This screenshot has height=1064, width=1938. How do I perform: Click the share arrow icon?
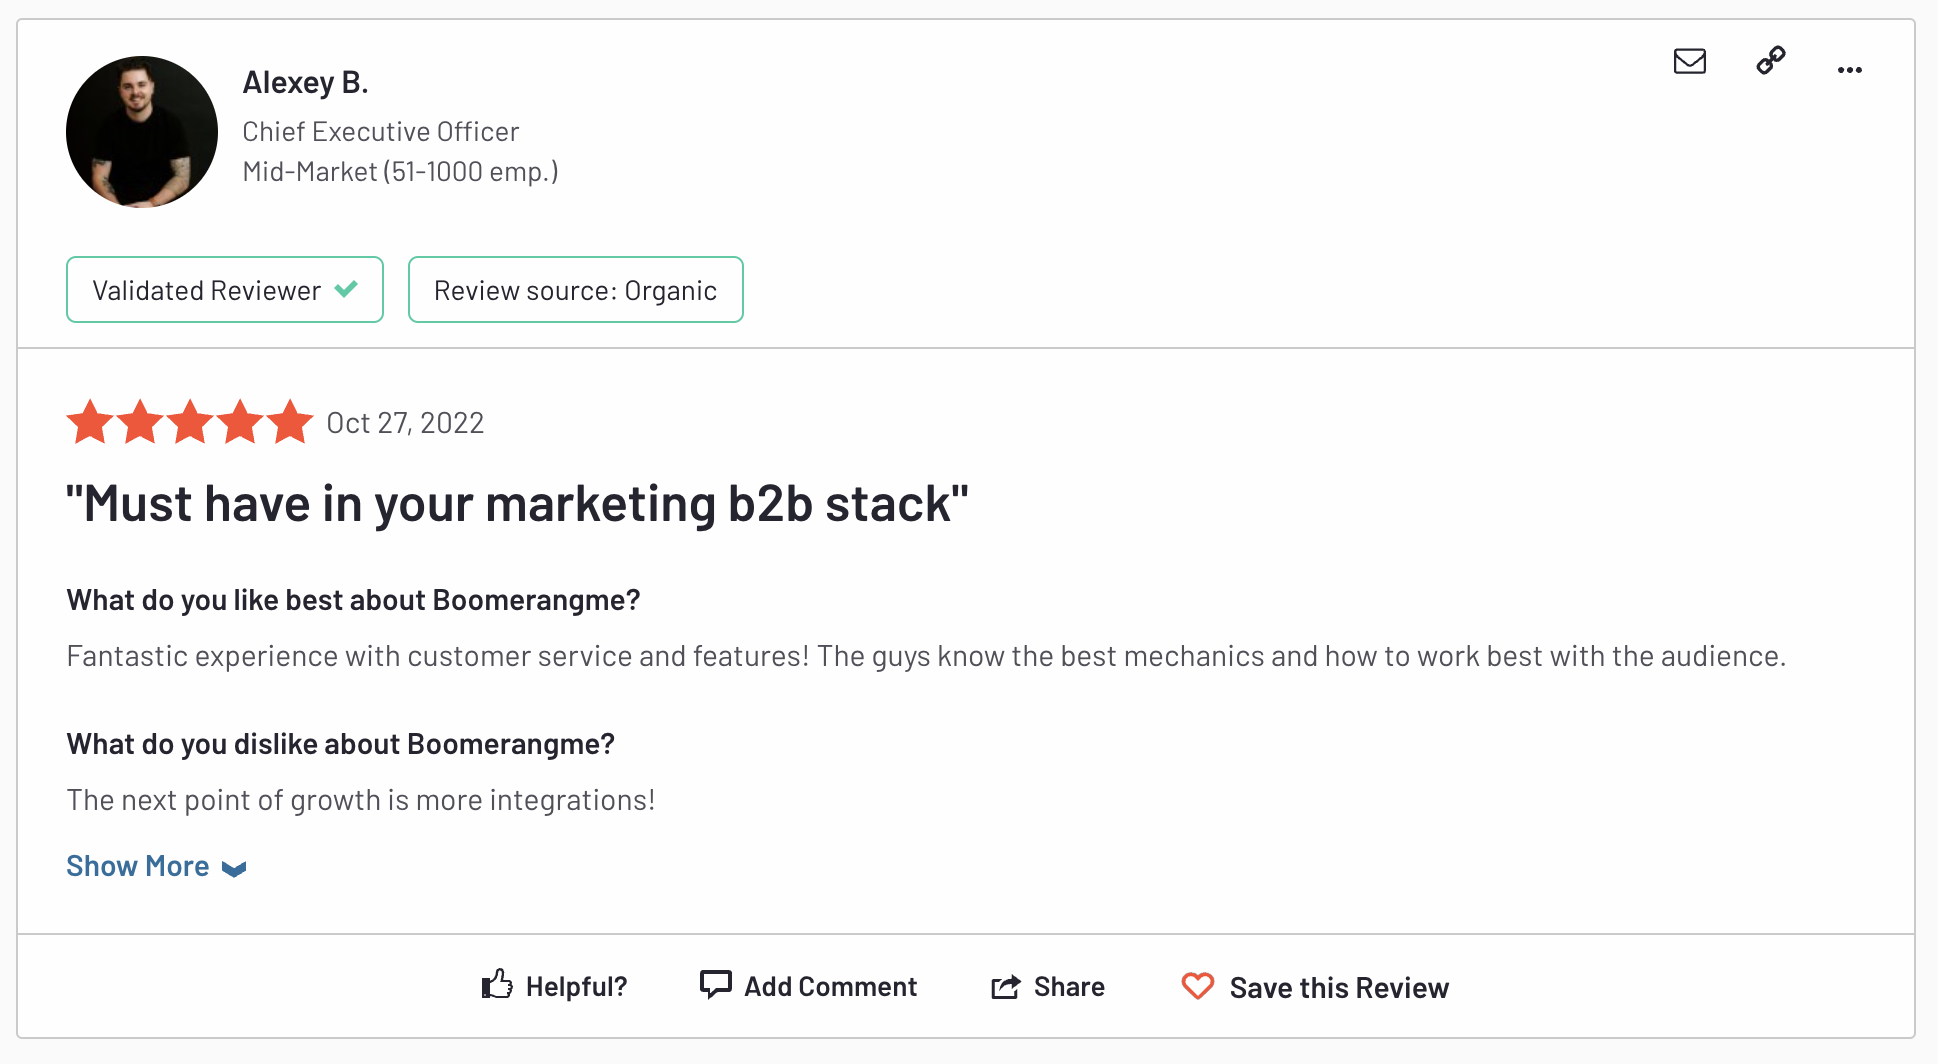coord(1006,987)
